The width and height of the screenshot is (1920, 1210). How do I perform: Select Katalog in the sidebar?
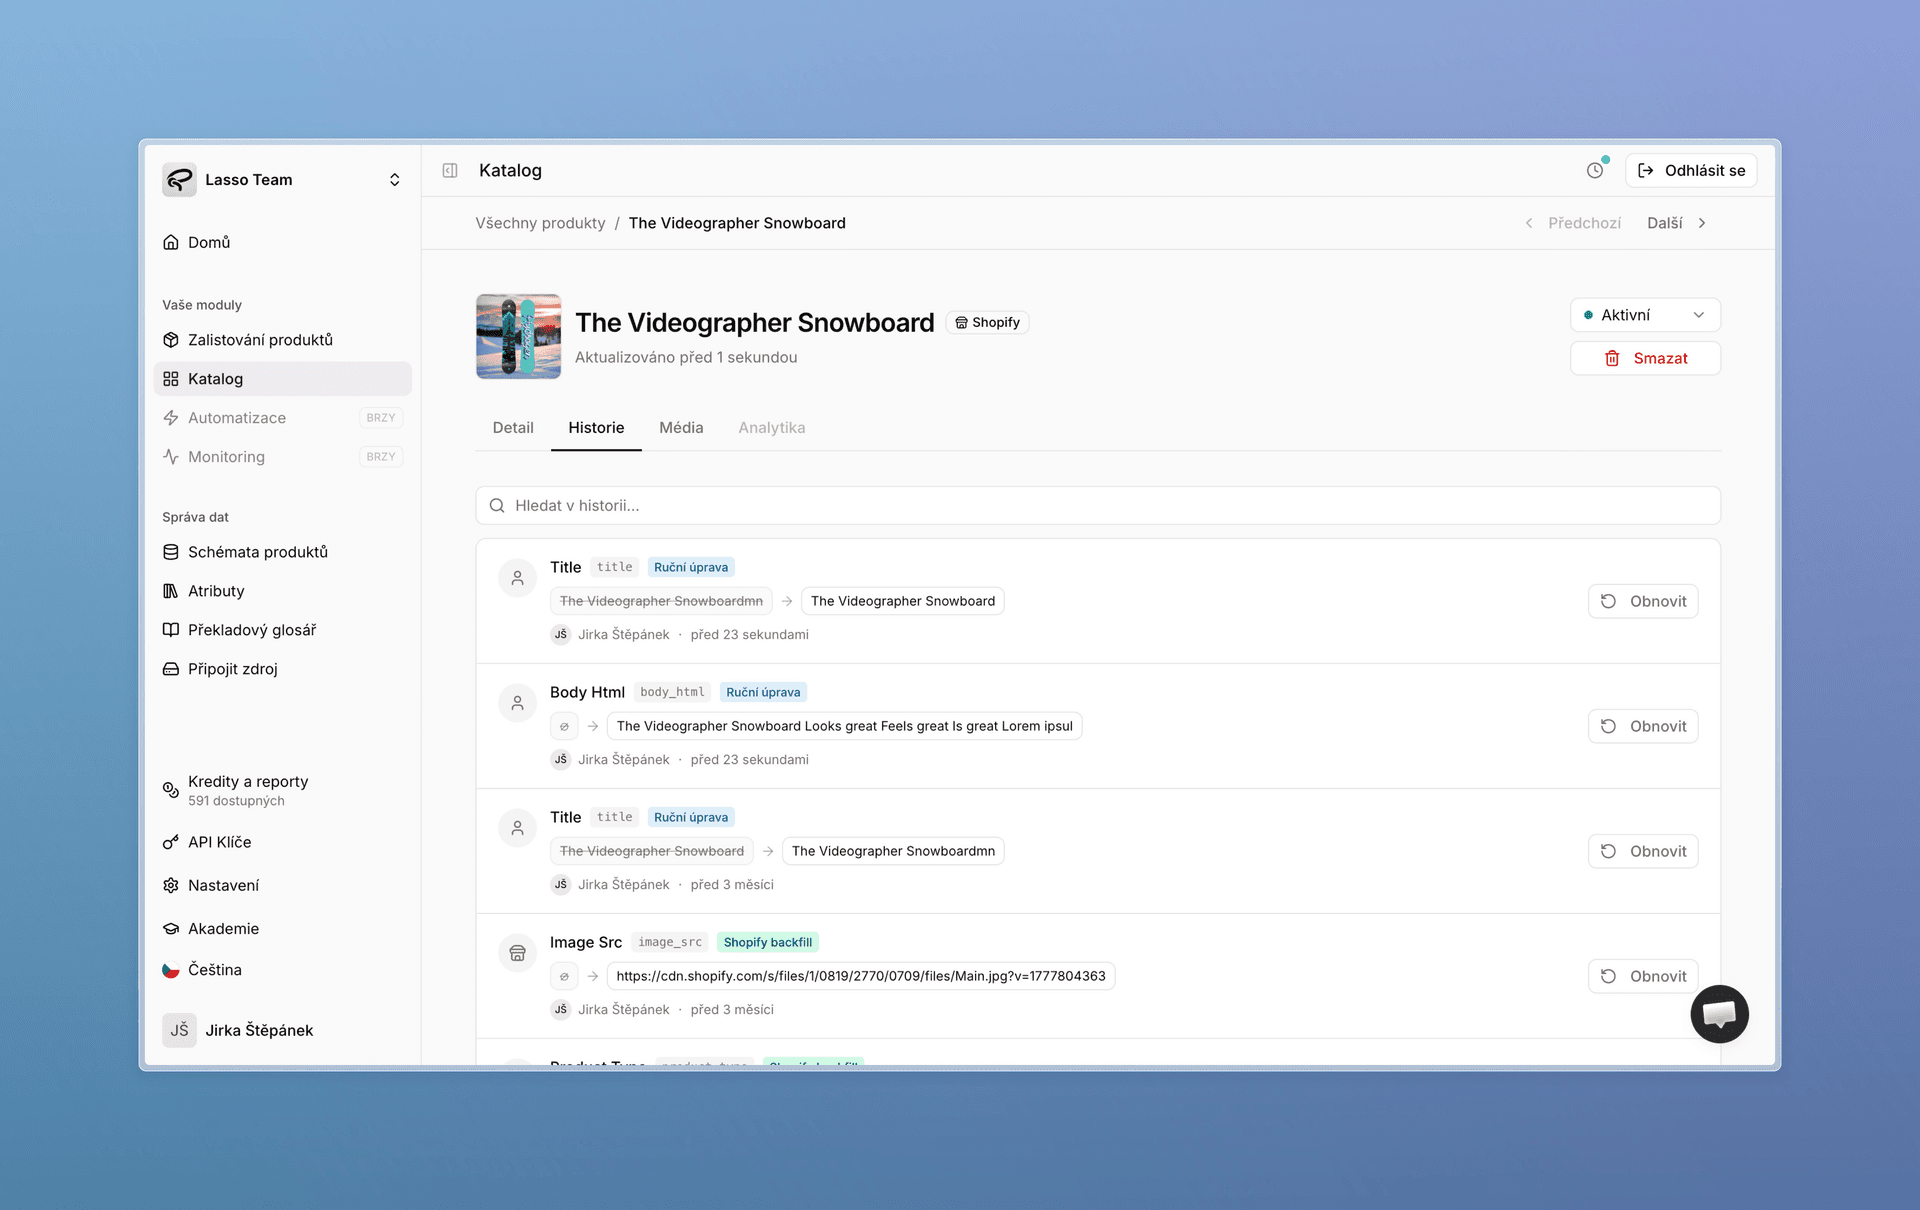(283, 379)
